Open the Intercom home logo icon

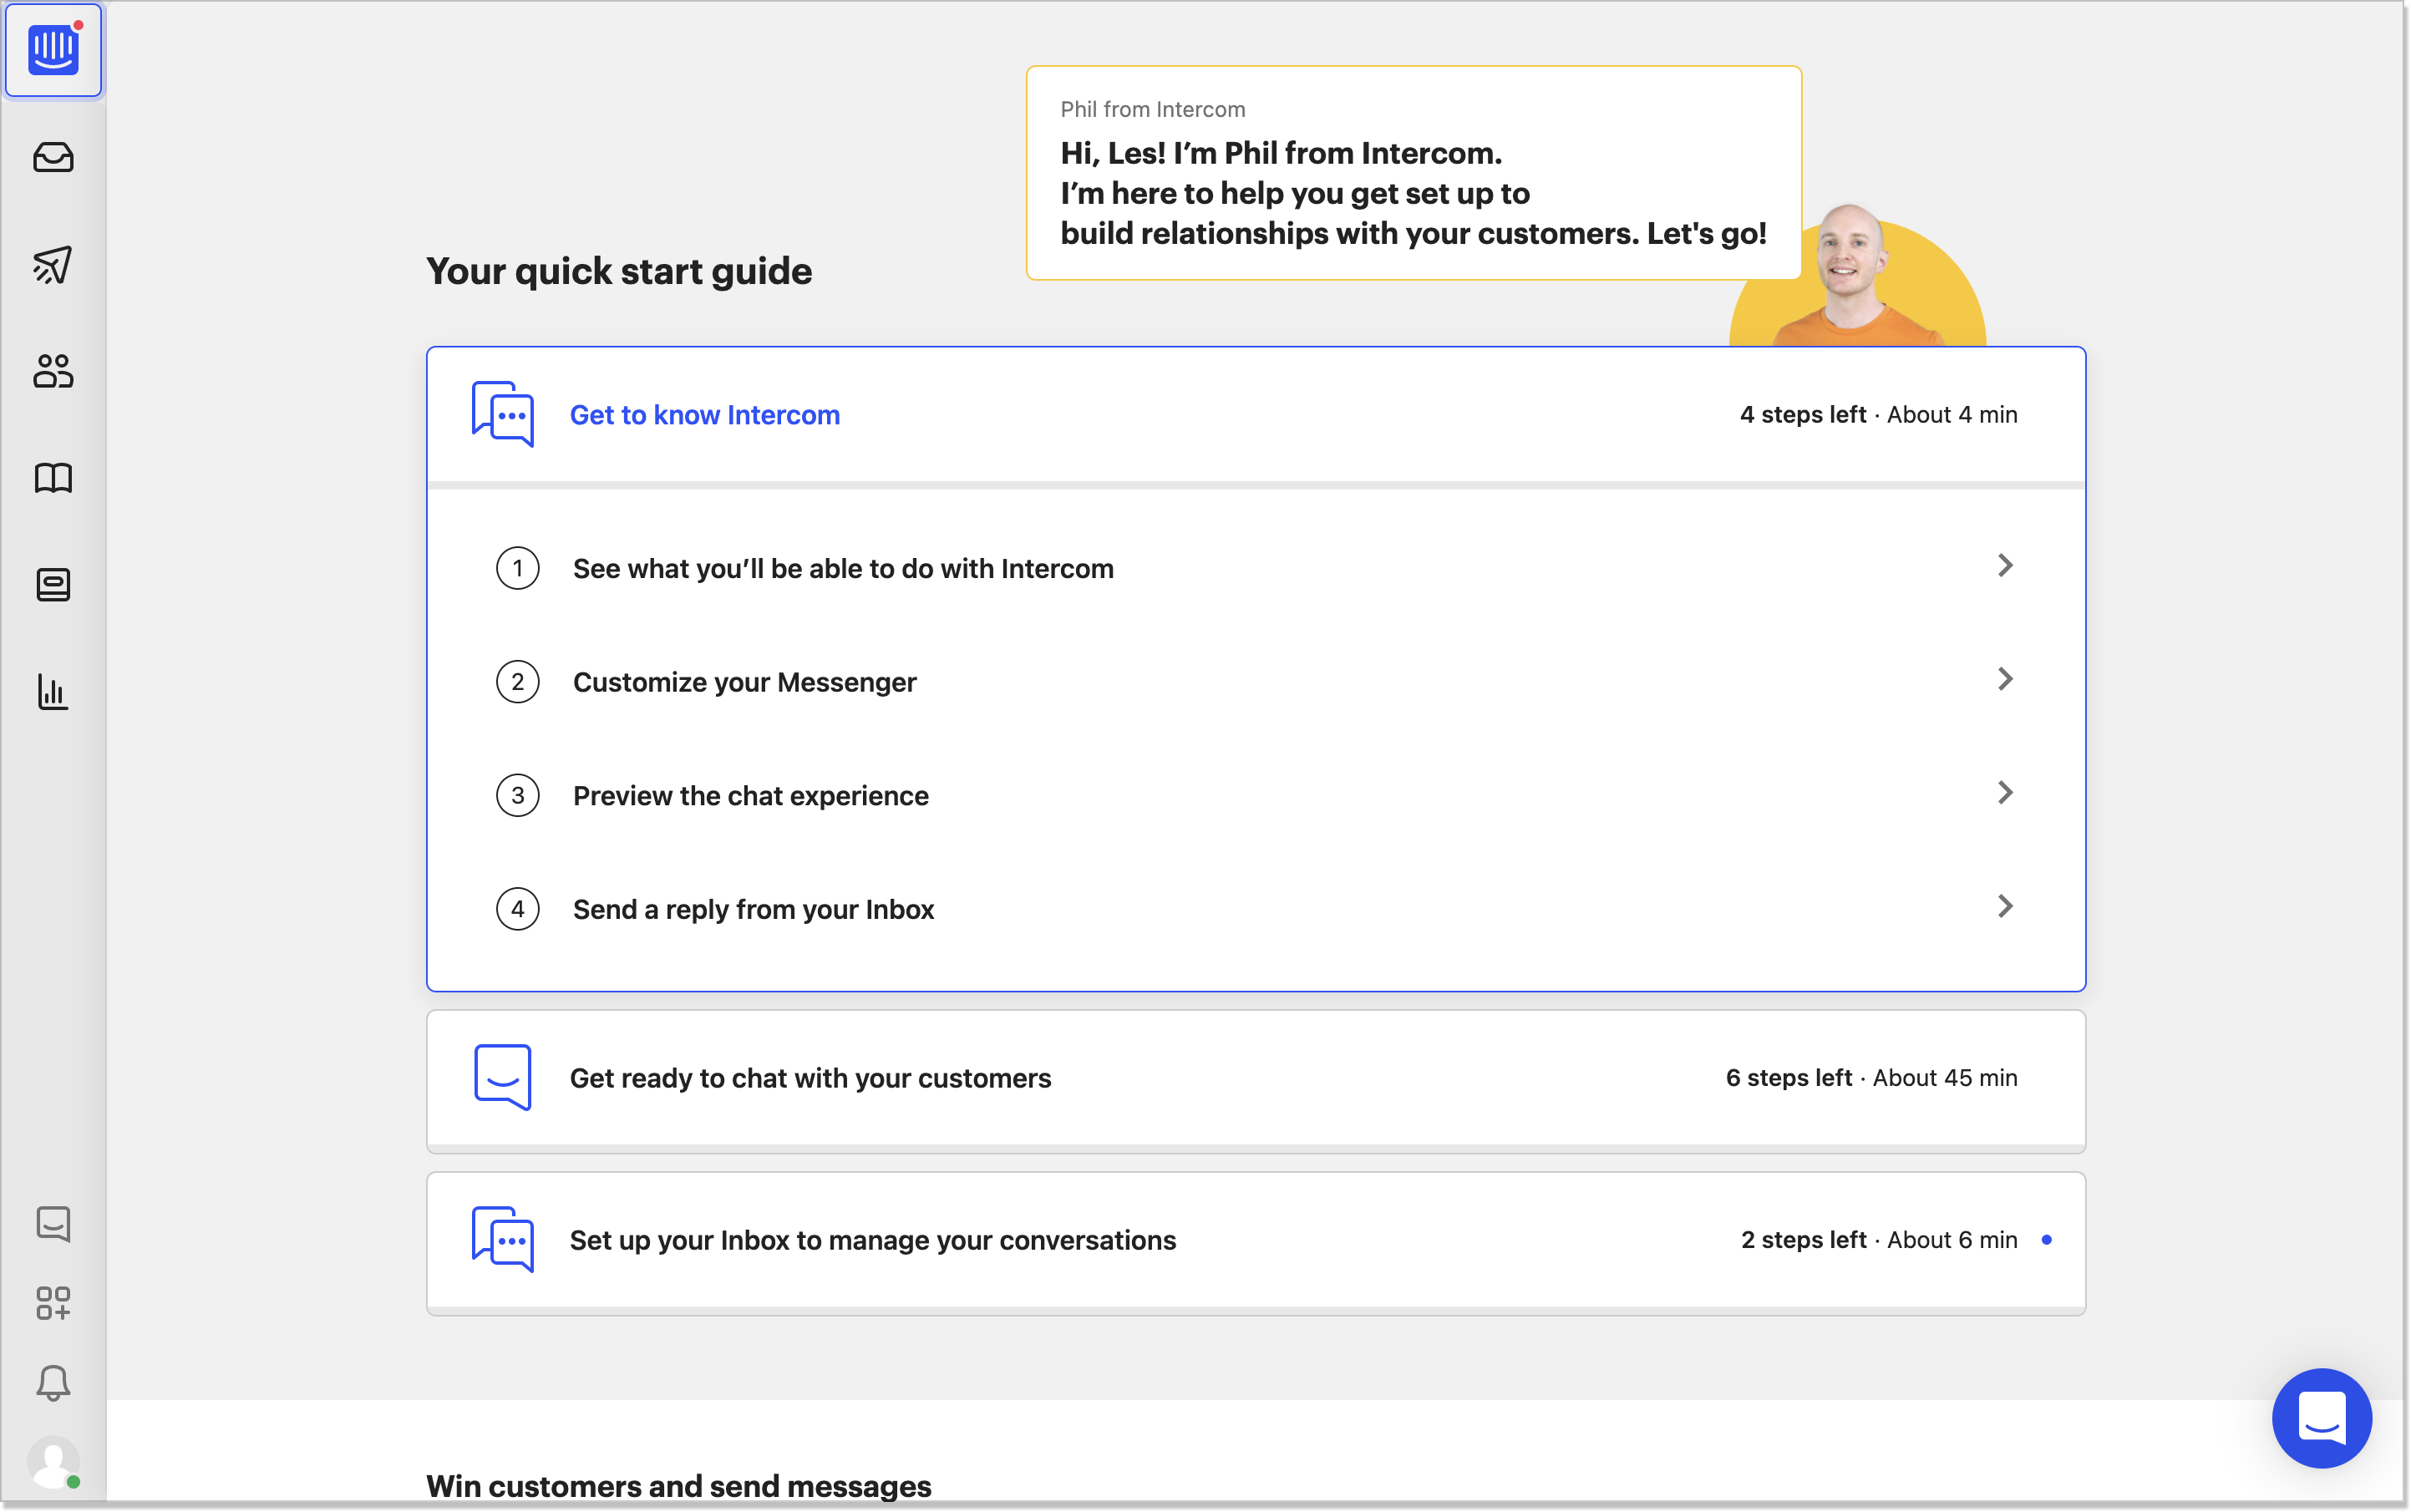pyautogui.click(x=53, y=50)
